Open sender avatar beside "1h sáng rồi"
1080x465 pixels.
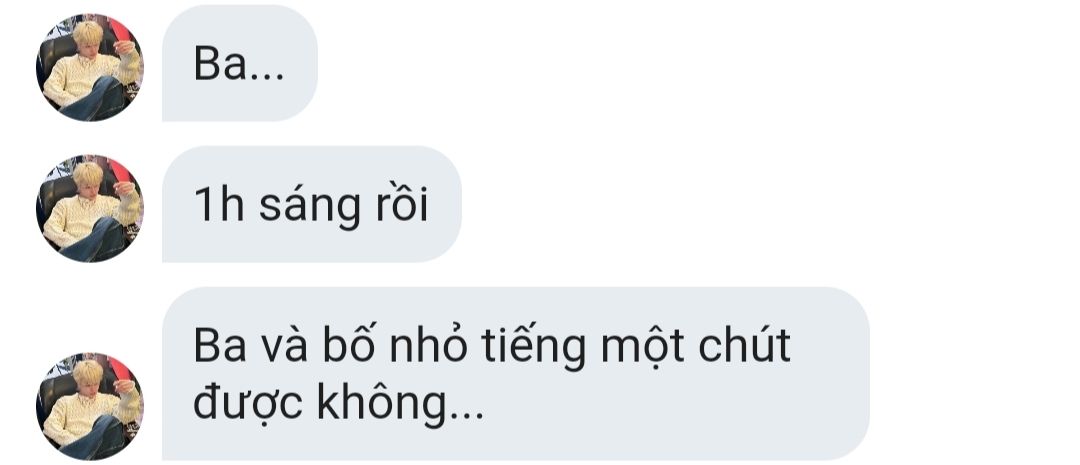(90, 208)
